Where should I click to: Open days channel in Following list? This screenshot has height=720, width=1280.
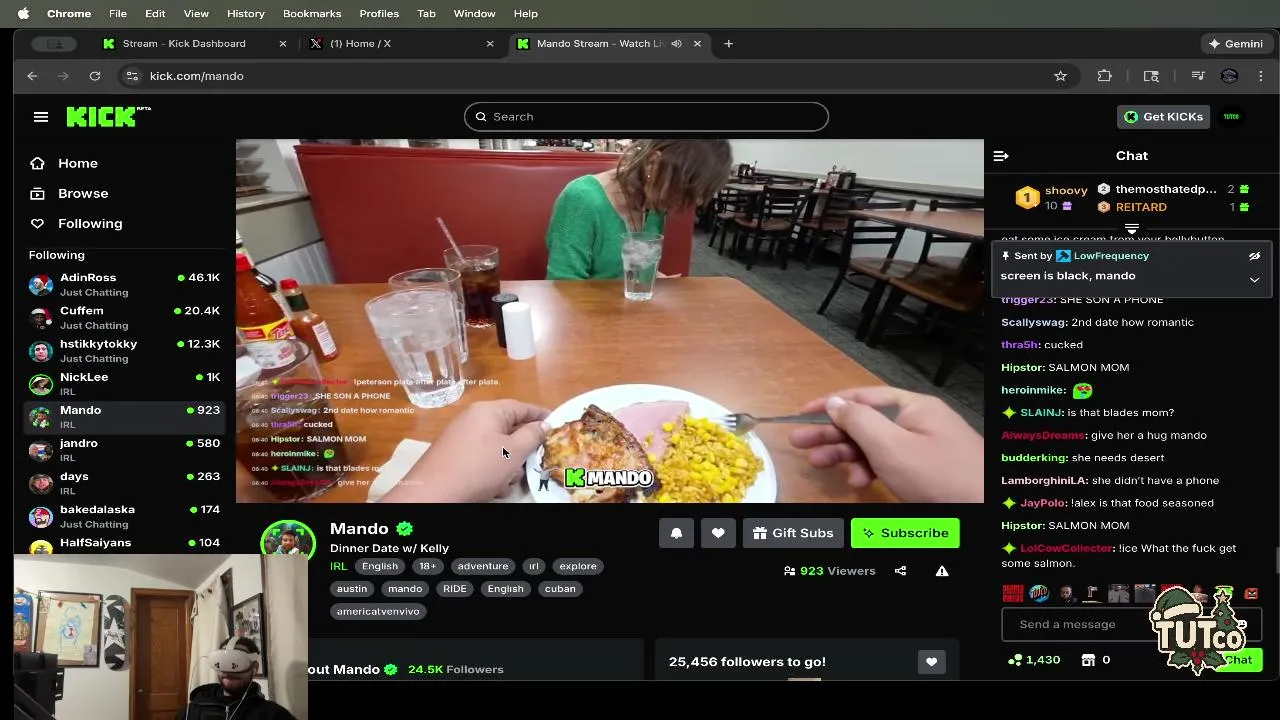tap(125, 483)
